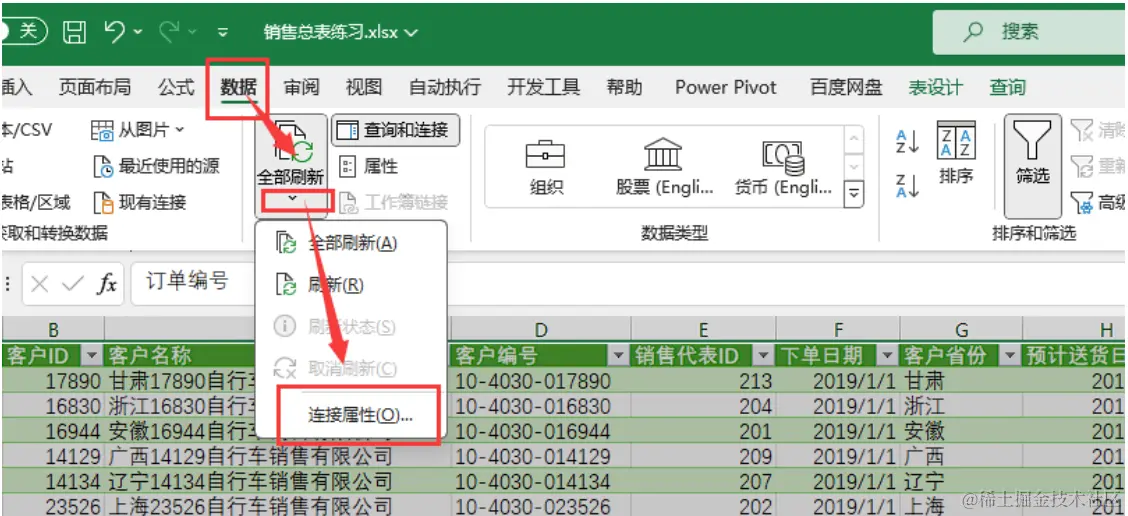This screenshot has height=516, width=1128.
Task: Open 客户编号 filter dropdown
Action: pos(618,356)
